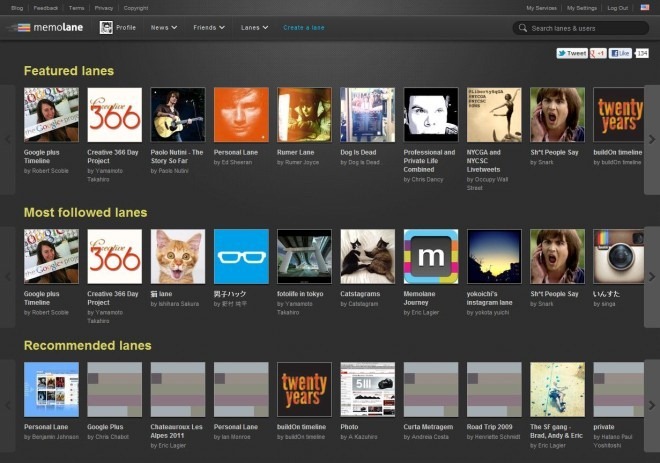Open NYCGA ballerina thumbnail

(494, 115)
